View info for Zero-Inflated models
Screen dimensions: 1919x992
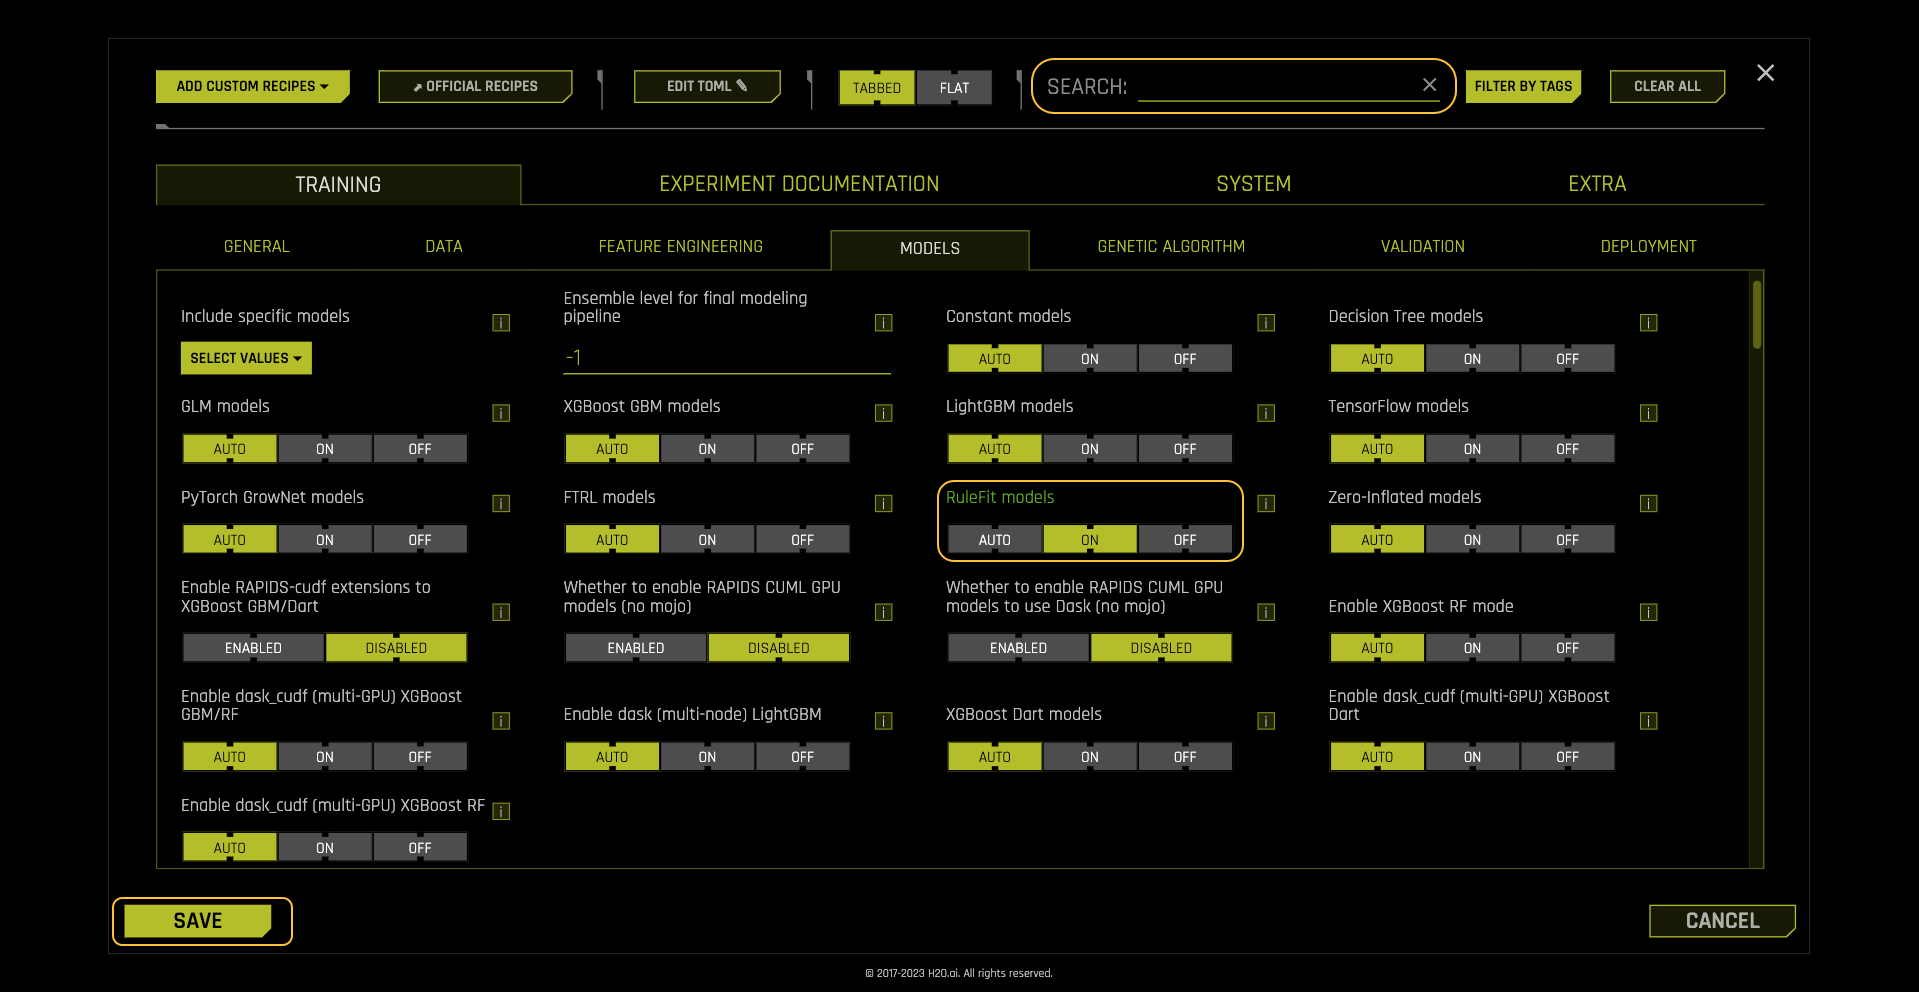1649,503
